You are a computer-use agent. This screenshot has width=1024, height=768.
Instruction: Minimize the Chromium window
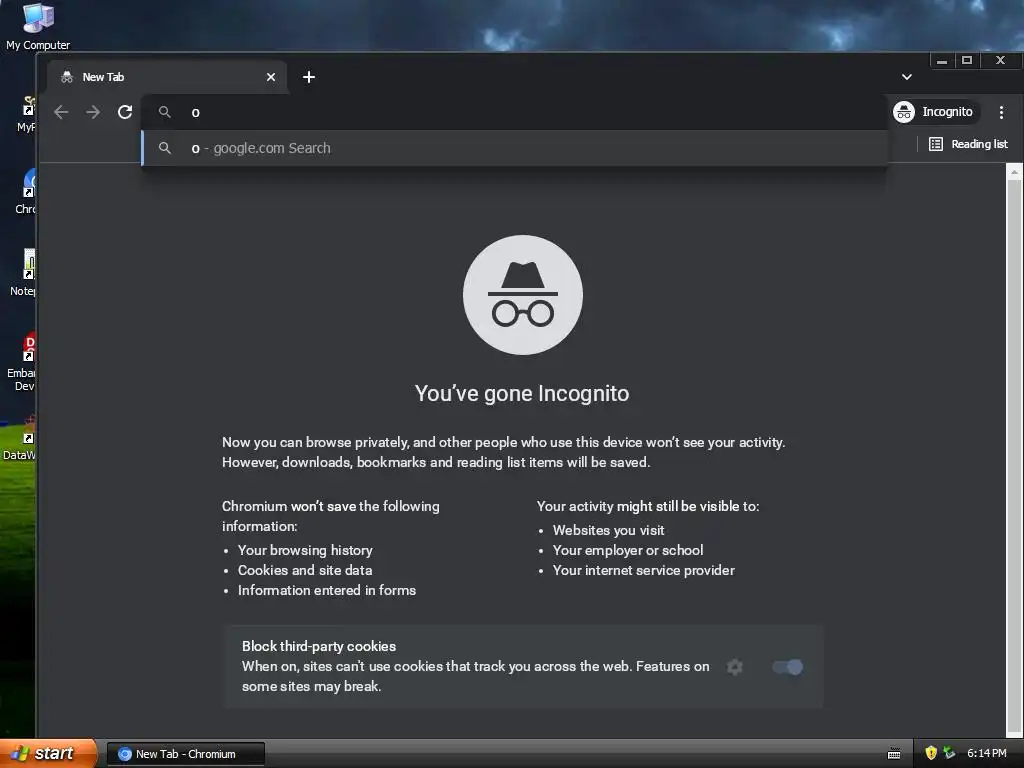tap(942, 60)
